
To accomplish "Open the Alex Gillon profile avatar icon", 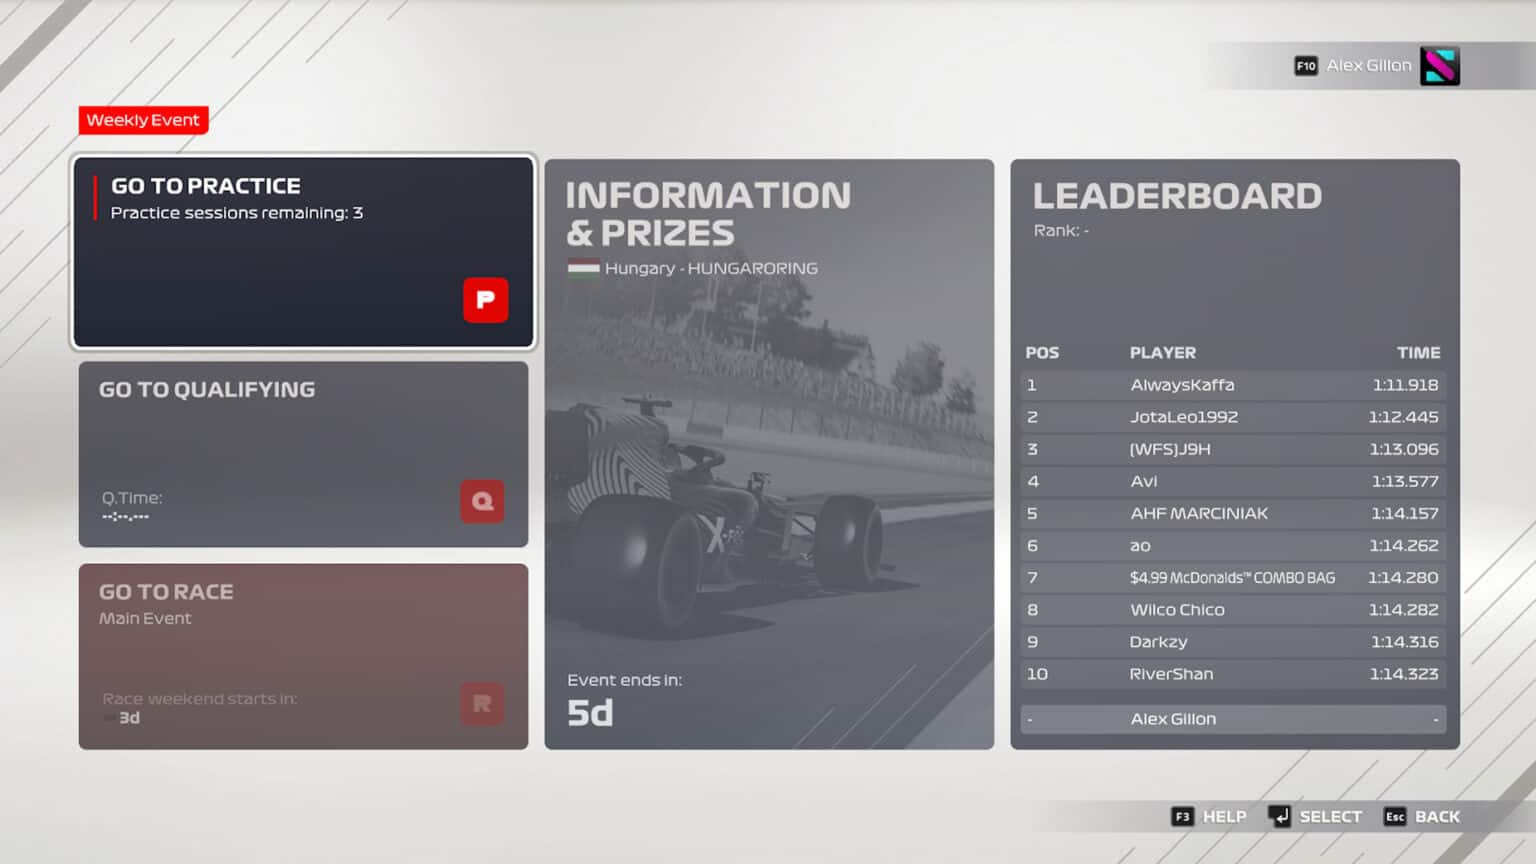I will 1439,64.
